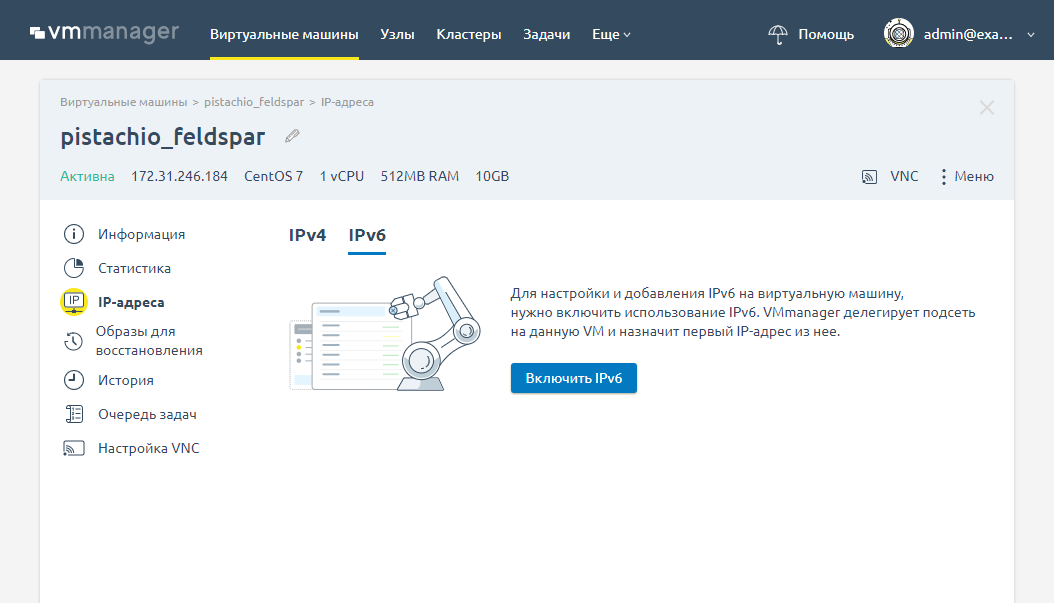Click the CentOS 7 label
Screen dimensions: 1054x603
coord(274,176)
